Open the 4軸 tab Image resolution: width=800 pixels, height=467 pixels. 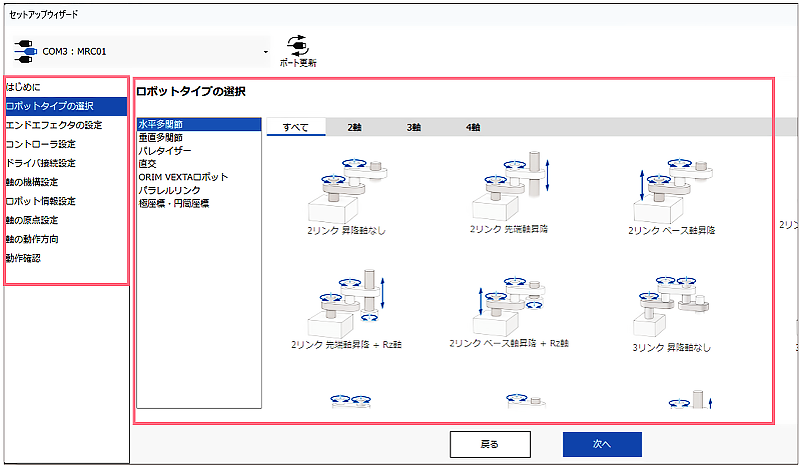(473, 127)
